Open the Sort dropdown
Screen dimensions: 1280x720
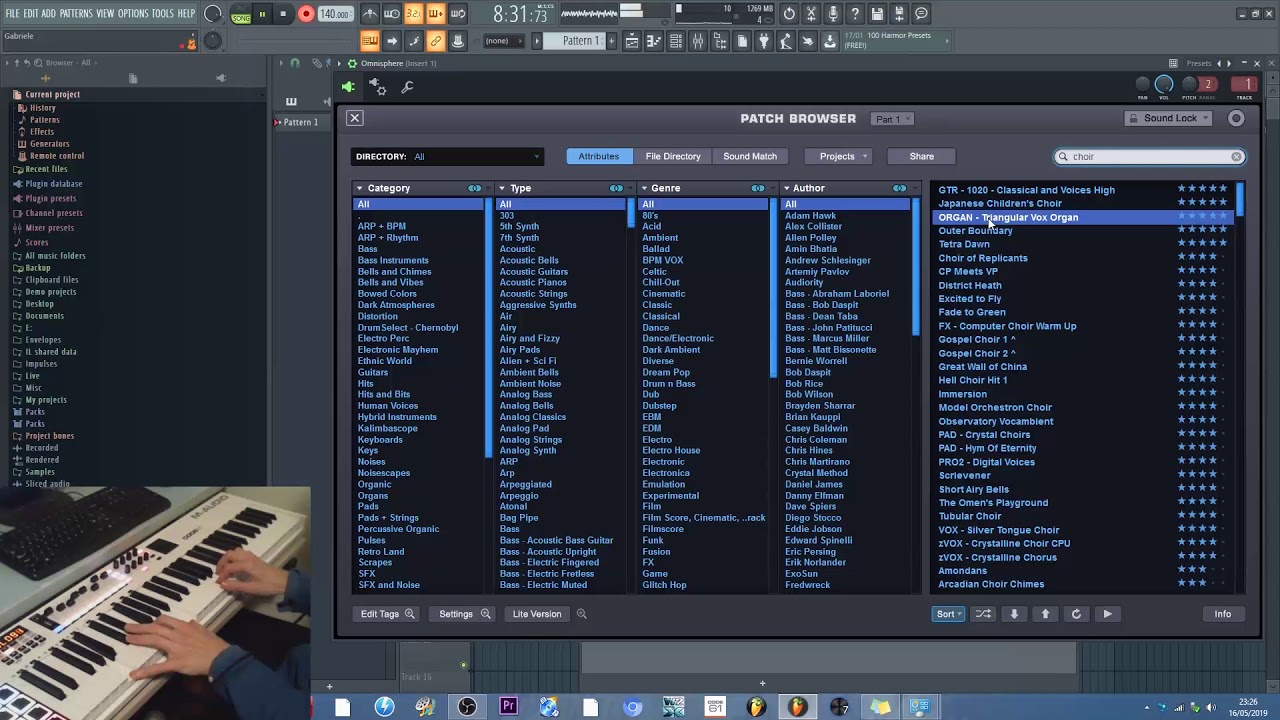(948, 614)
